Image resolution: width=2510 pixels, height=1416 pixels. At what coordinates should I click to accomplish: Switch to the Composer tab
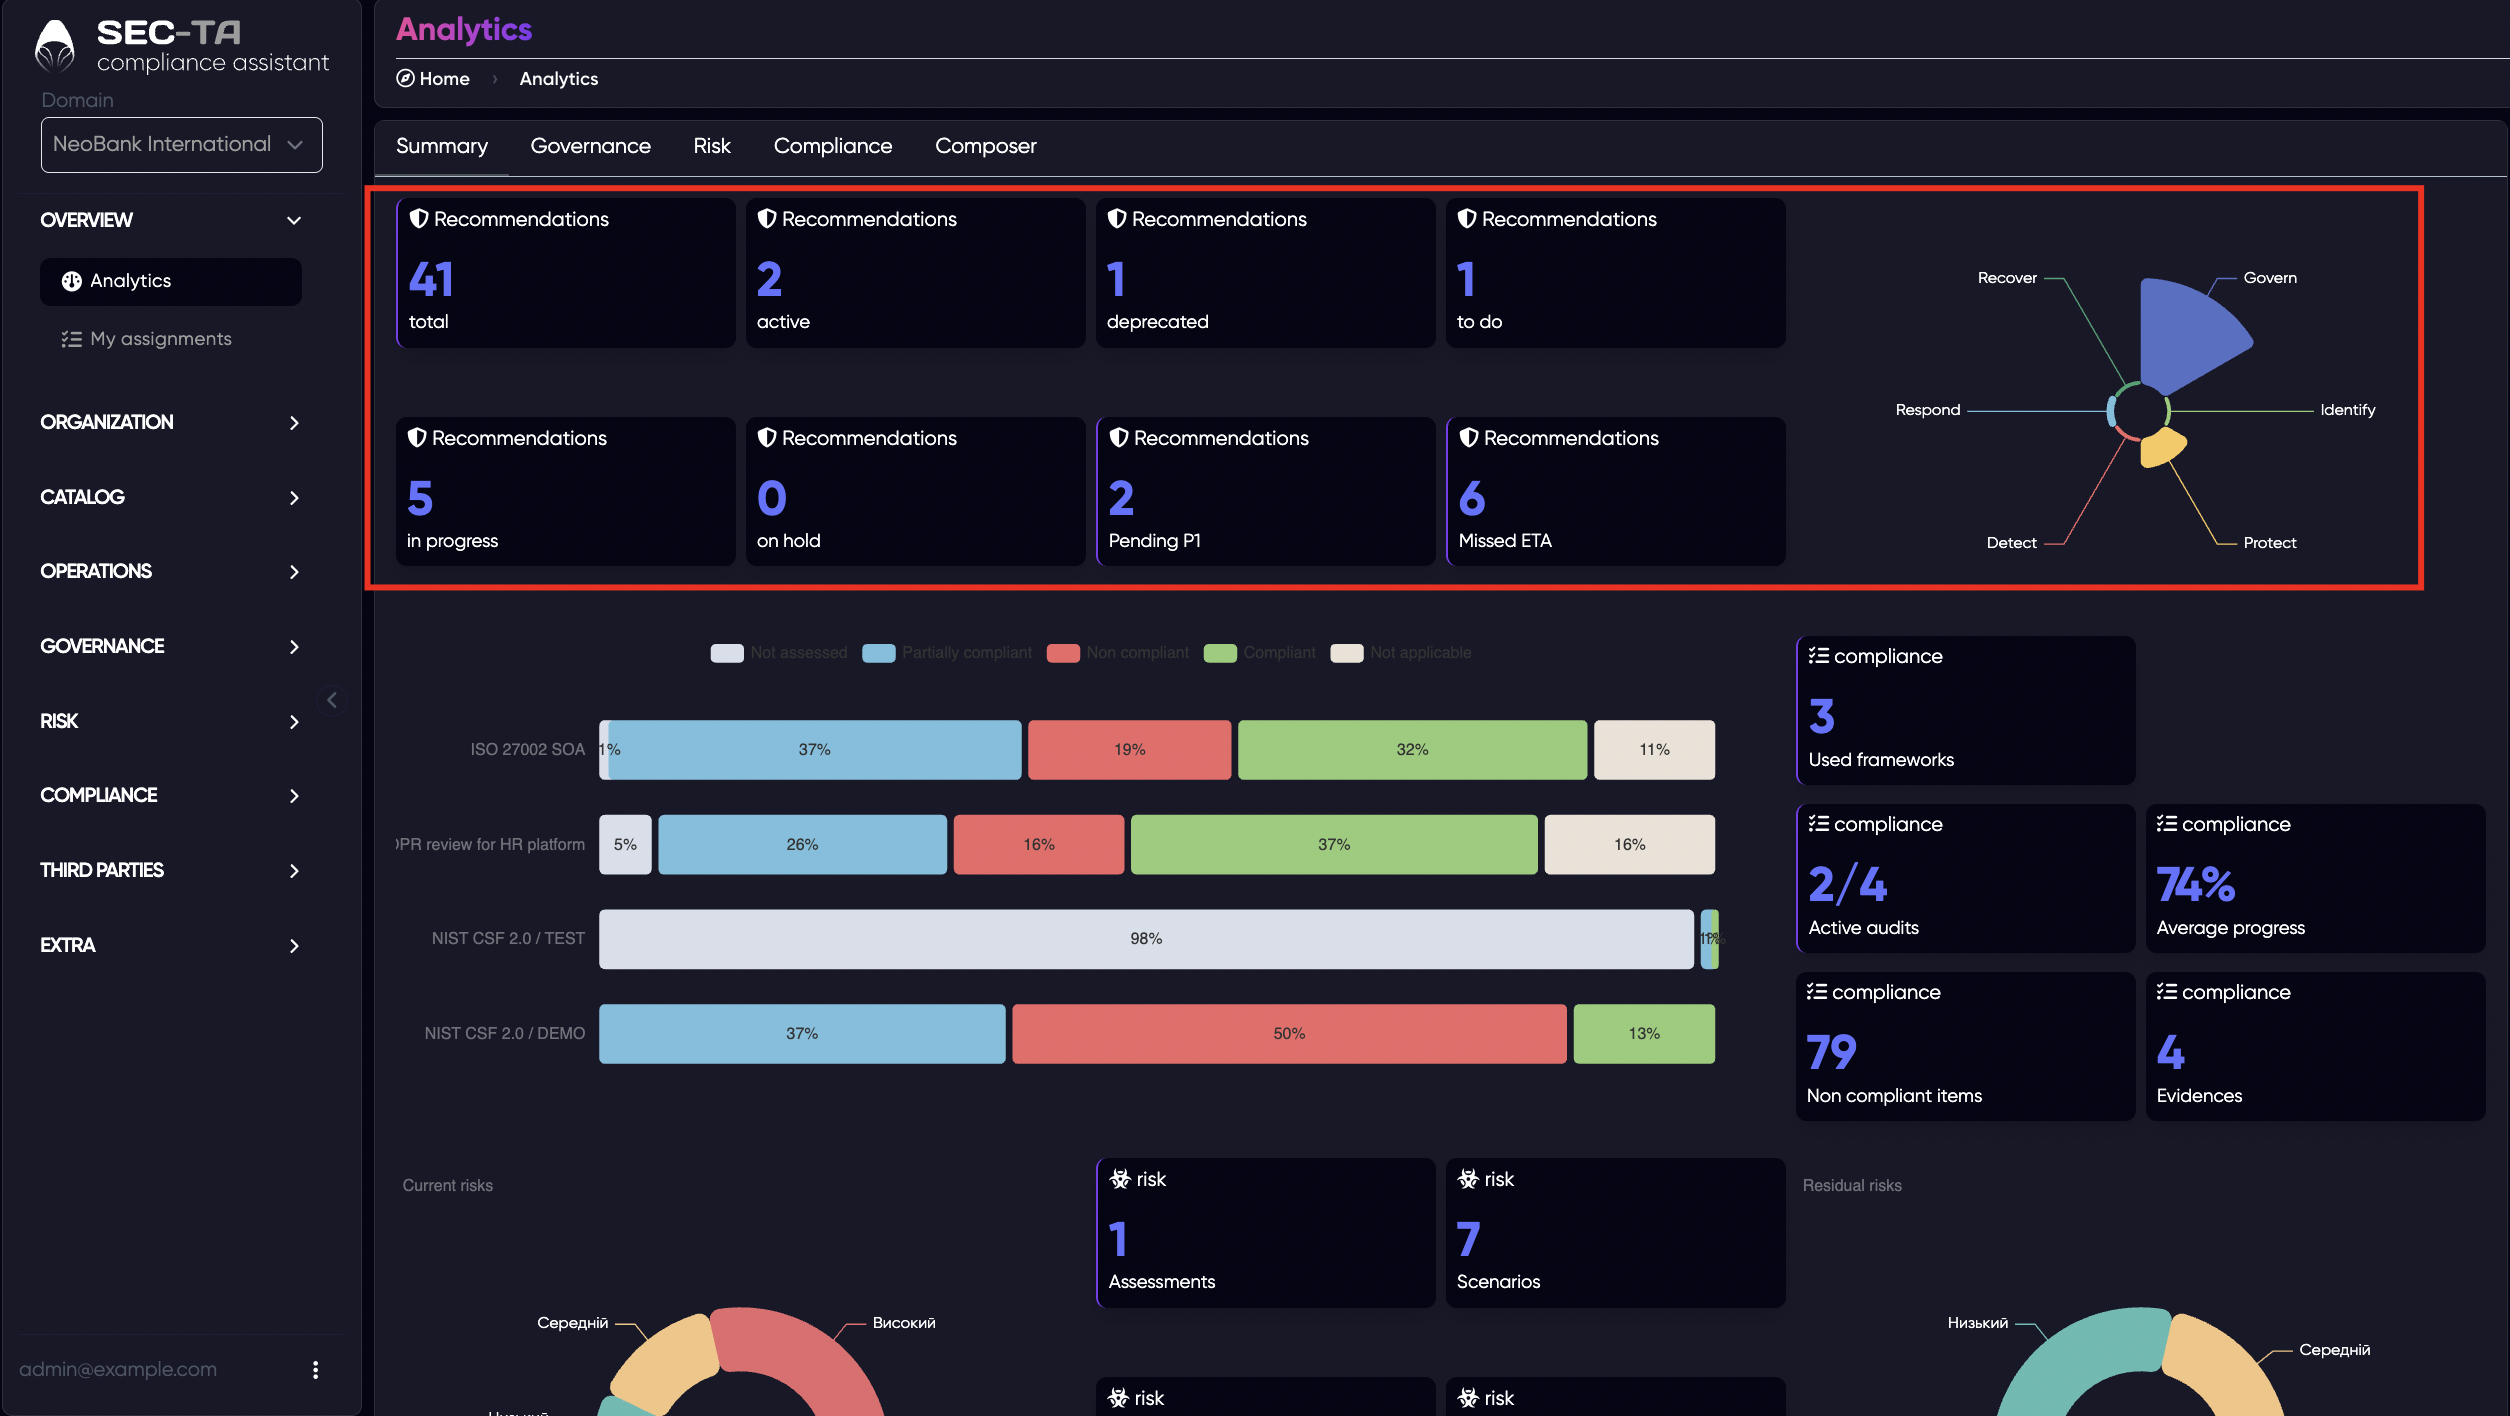(985, 146)
